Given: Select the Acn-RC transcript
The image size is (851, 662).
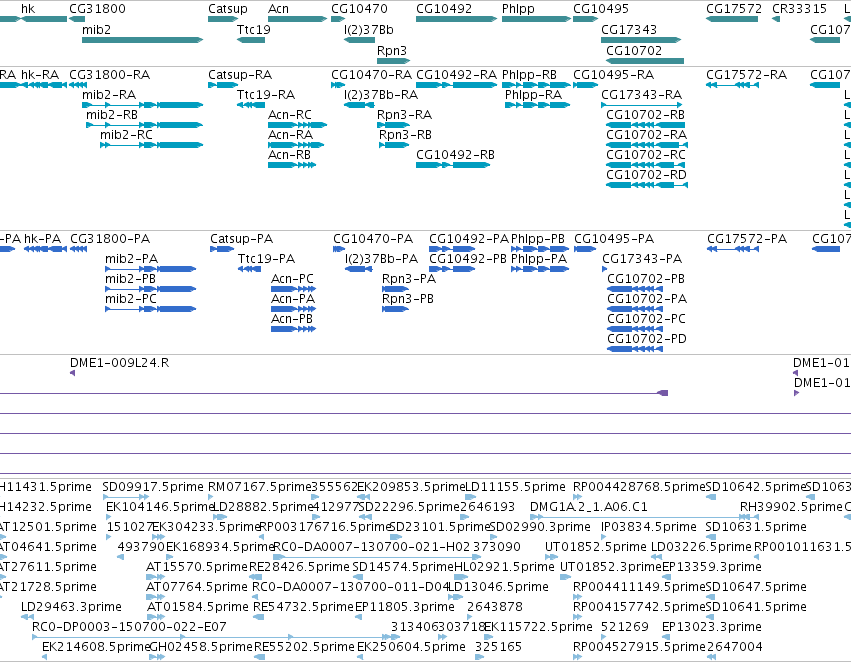Looking at the screenshot, I should [297, 125].
